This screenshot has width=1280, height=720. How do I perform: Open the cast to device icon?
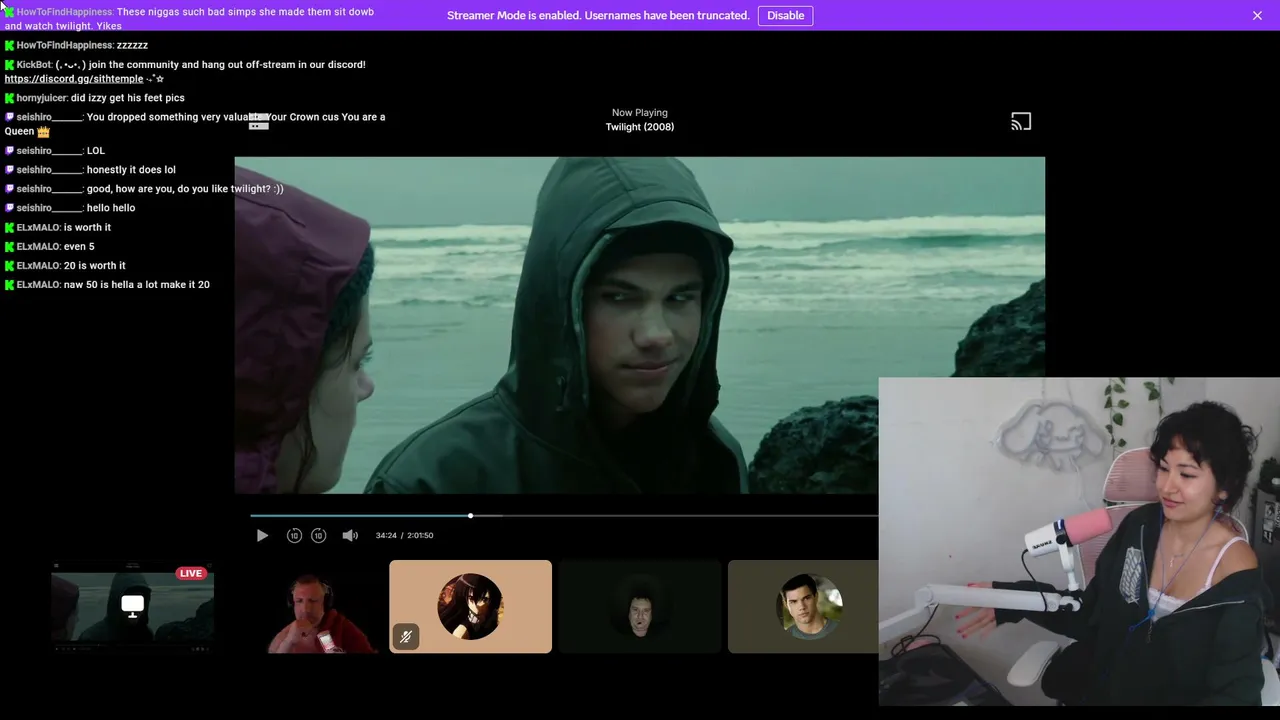point(1021,122)
